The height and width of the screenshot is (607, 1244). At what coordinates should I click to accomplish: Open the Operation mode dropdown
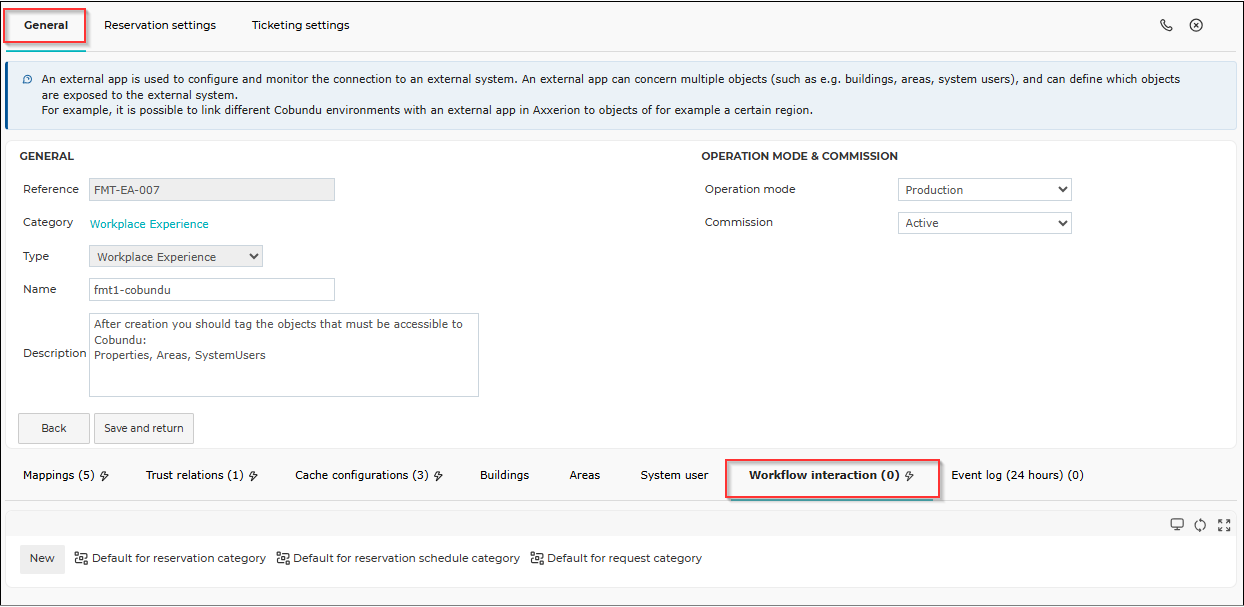(x=984, y=190)
